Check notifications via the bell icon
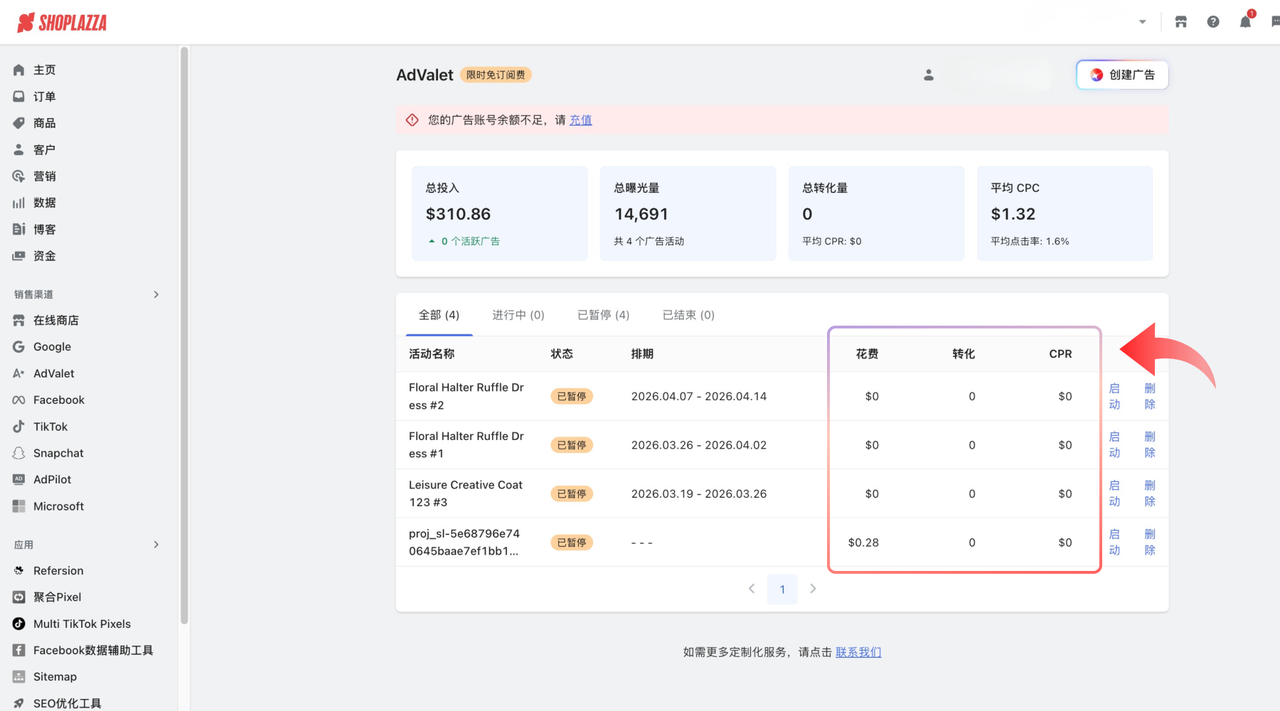Screen dimensions: 1280x711 coord(1245,20)
